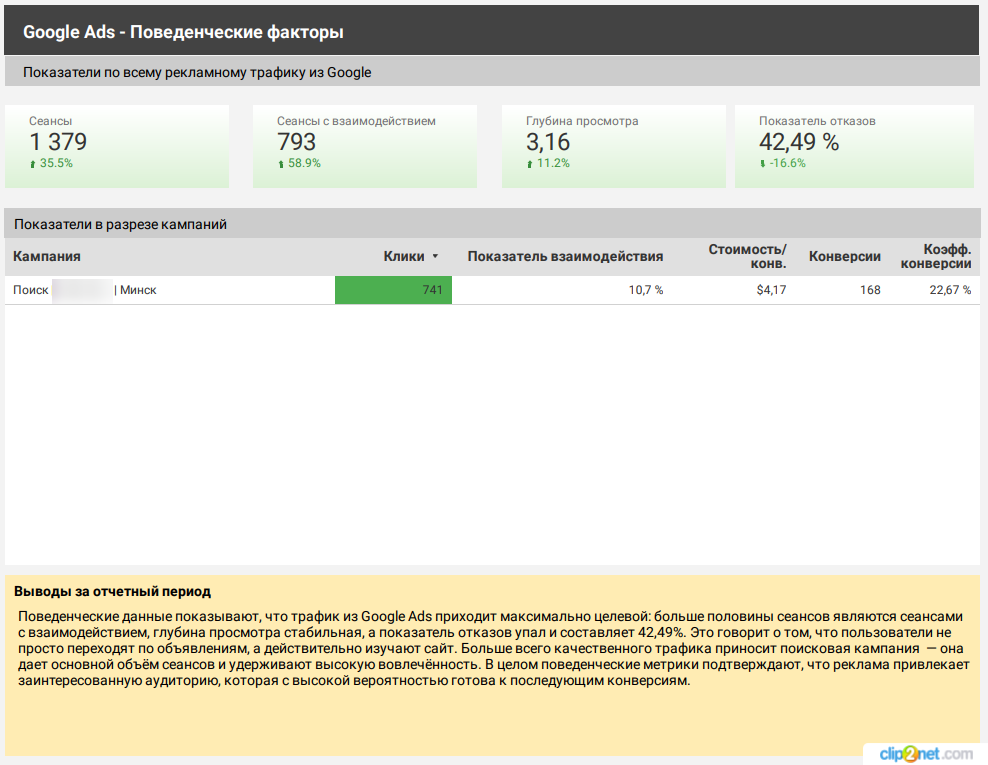
Task: Click the up arrow beside 11.2%
Action: click(530, 163)
